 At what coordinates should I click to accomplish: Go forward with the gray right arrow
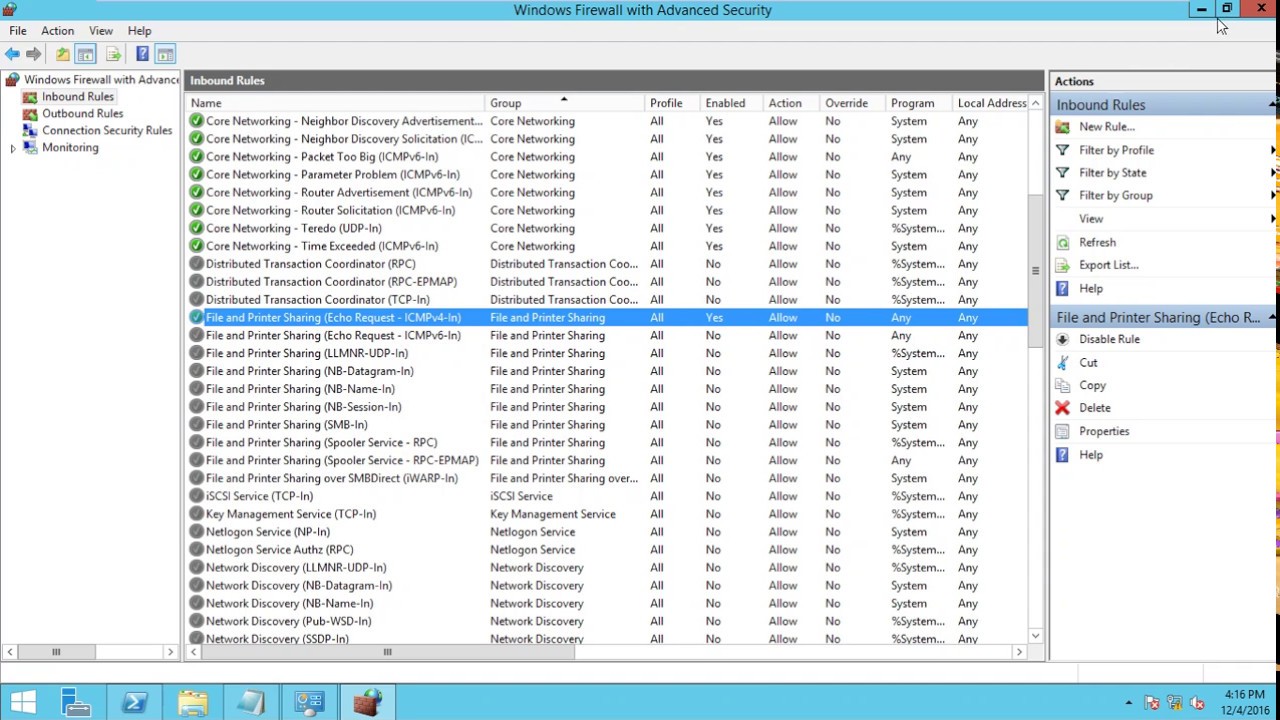(34, 54)
